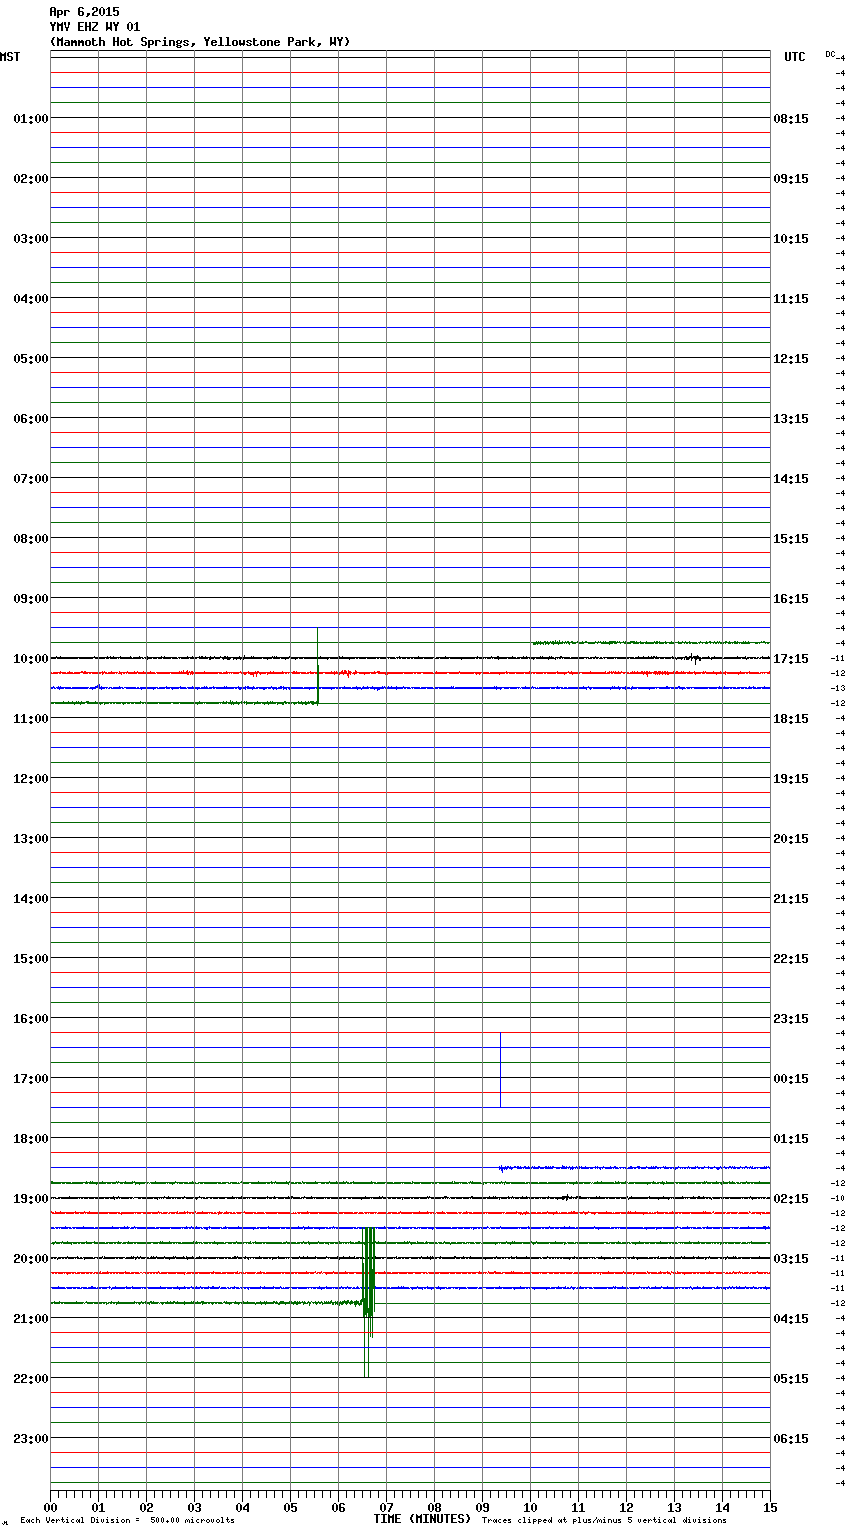Click the UTC axis header label
850x1534 pixels.
pos(794,57)
